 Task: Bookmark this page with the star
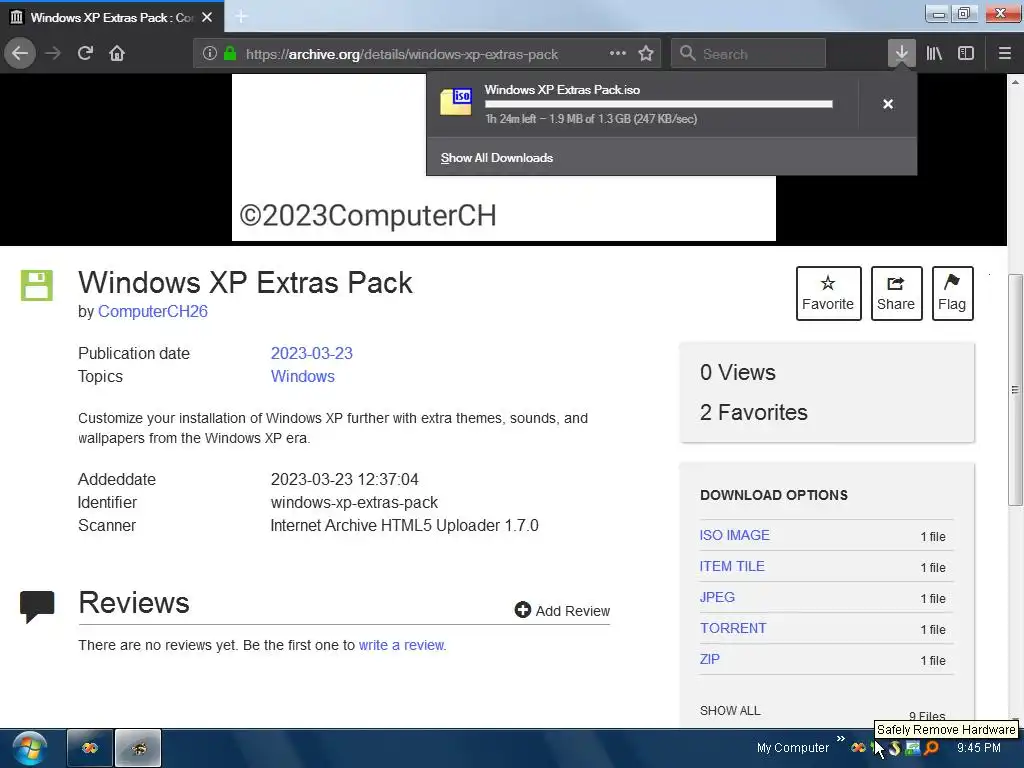646,53
